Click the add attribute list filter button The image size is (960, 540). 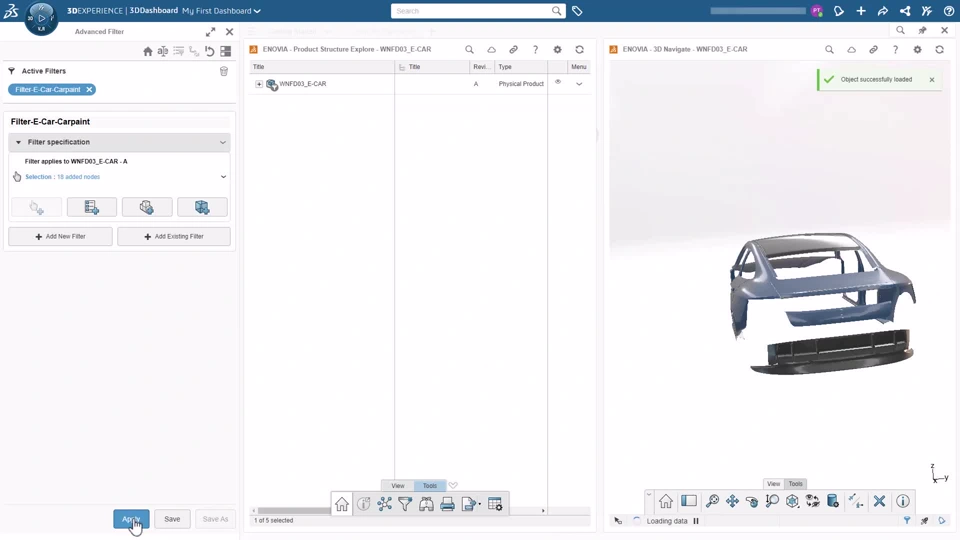[x=92, y=207]
